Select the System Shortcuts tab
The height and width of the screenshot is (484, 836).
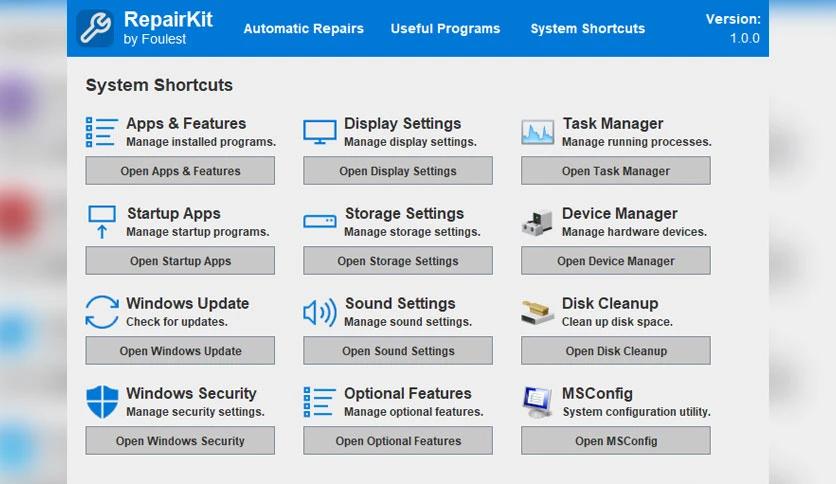tap(588, 28)
